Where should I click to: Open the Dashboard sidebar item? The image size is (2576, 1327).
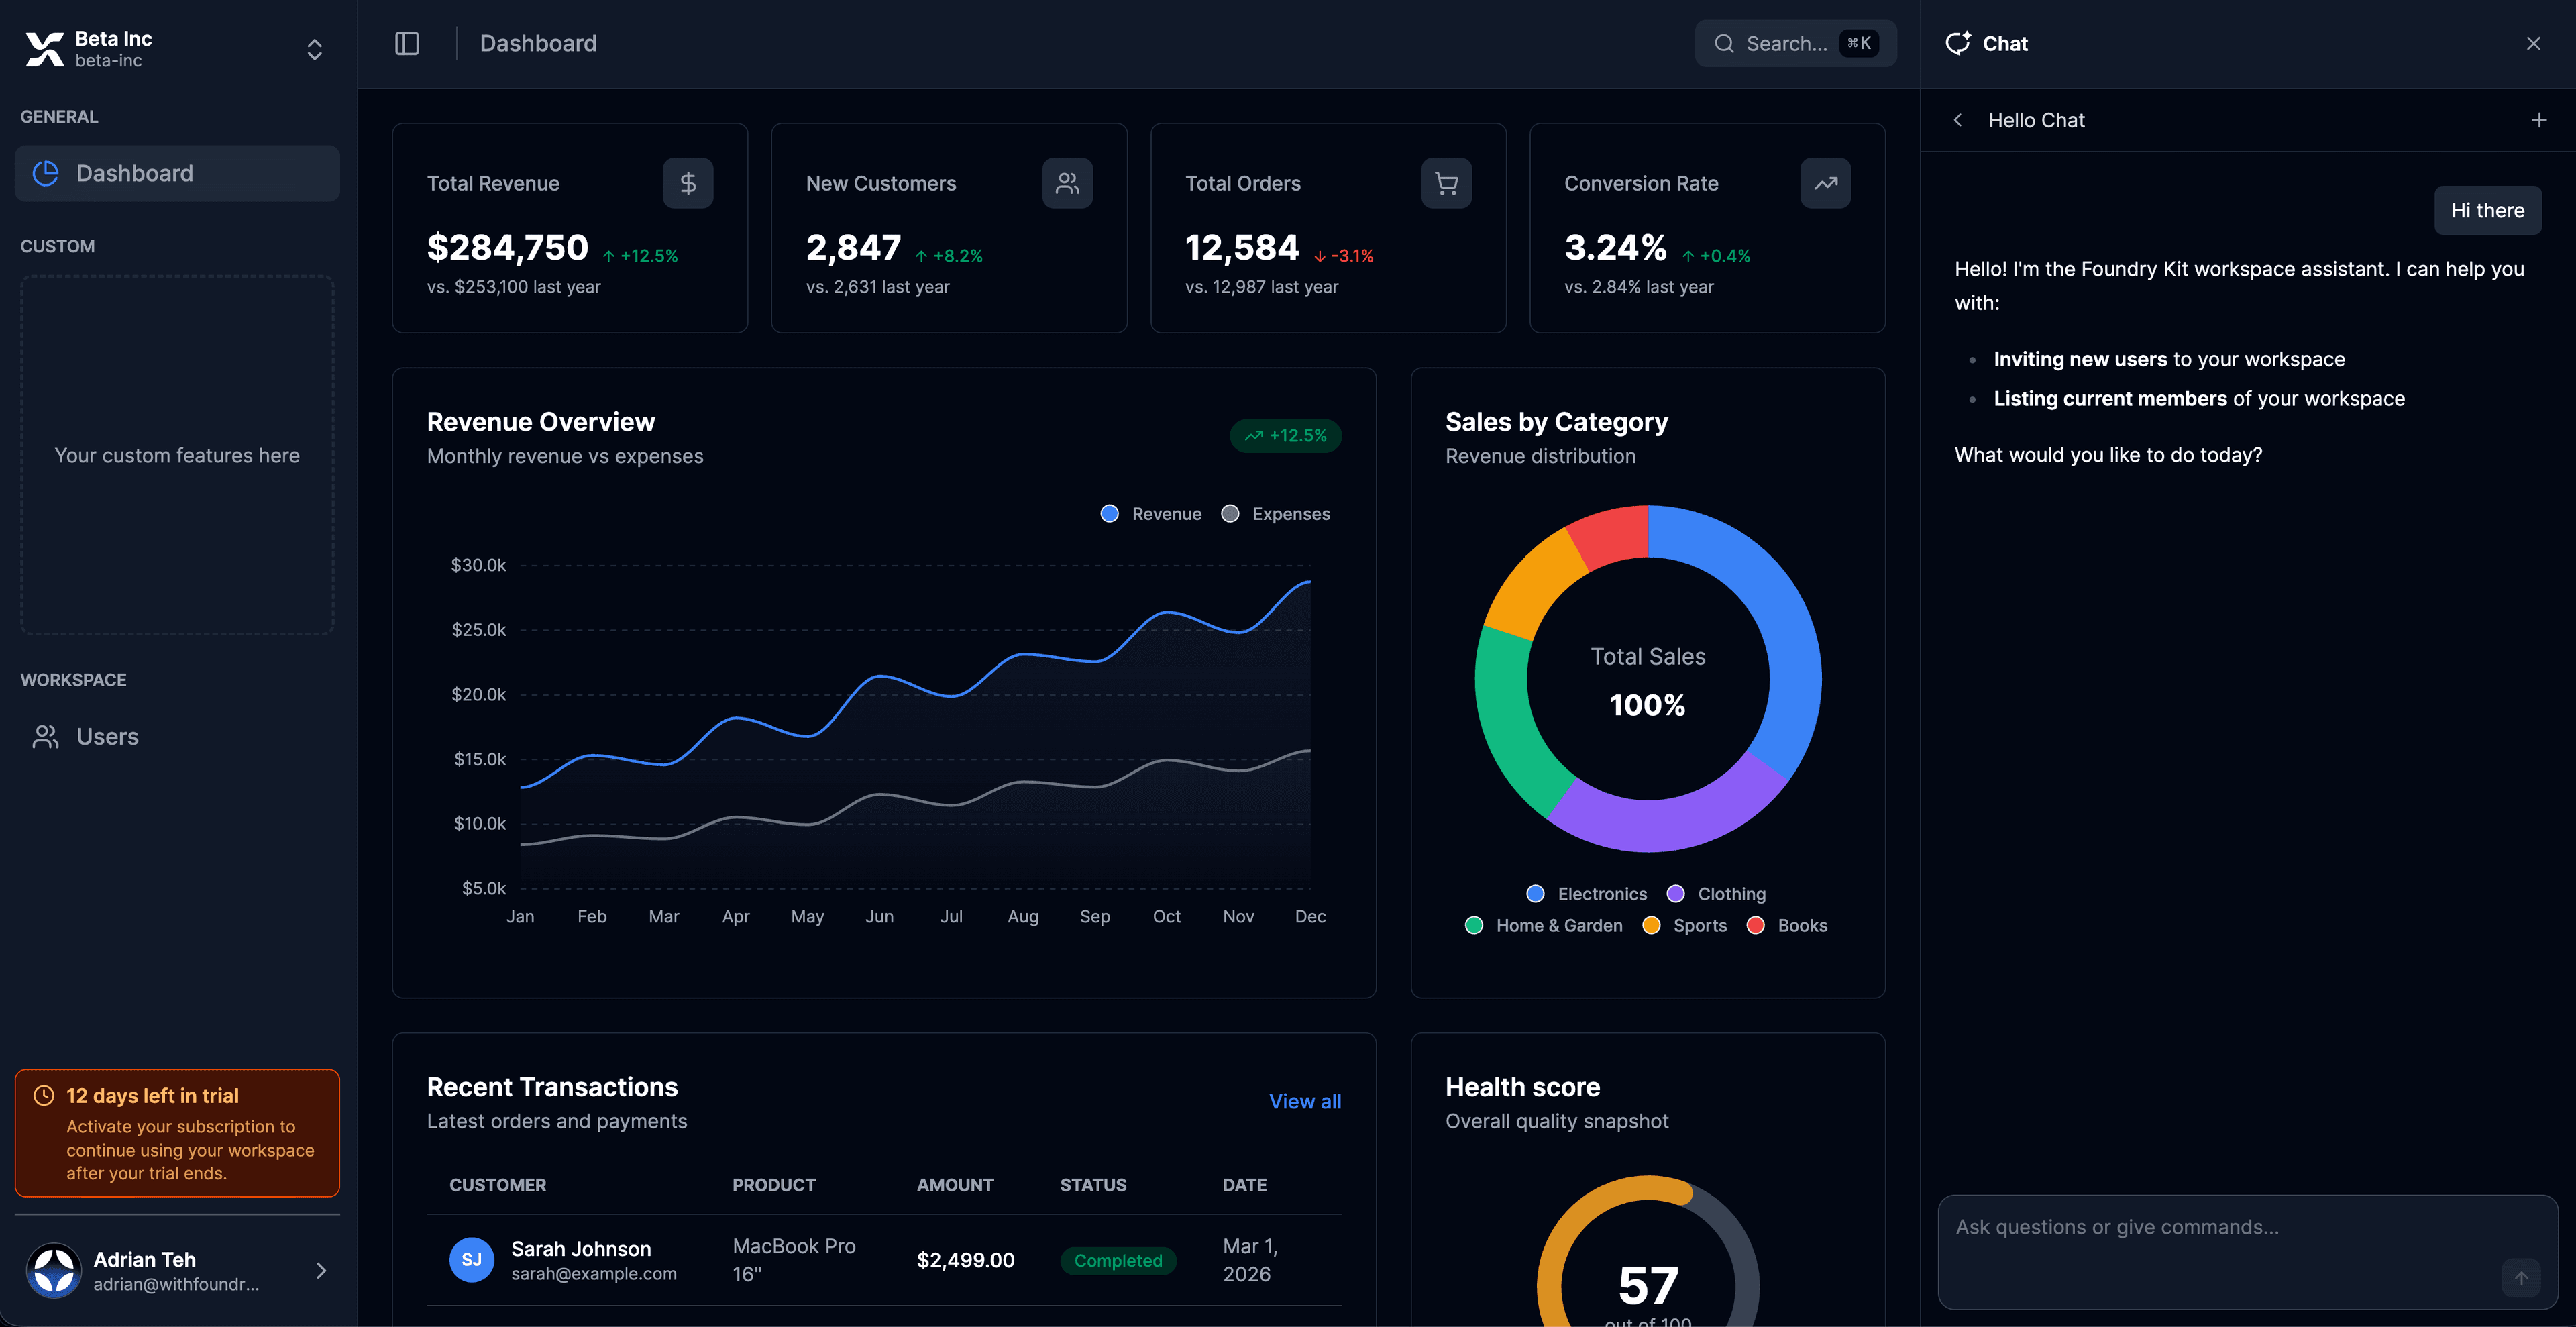coord(177,173)
